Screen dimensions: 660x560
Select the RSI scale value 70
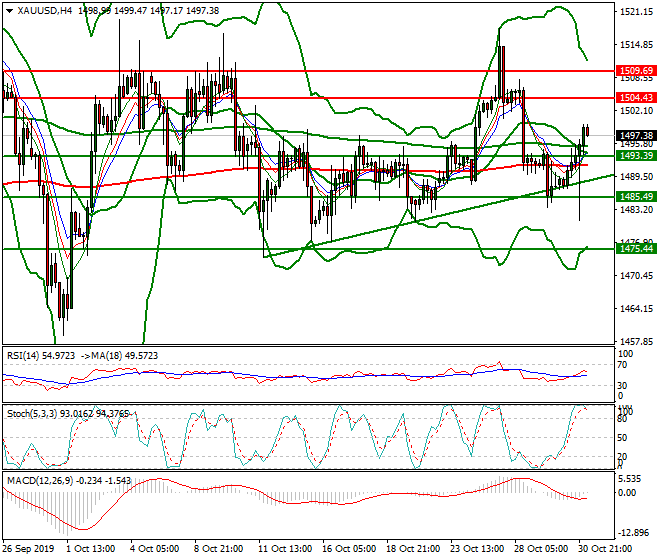point(622,365)
